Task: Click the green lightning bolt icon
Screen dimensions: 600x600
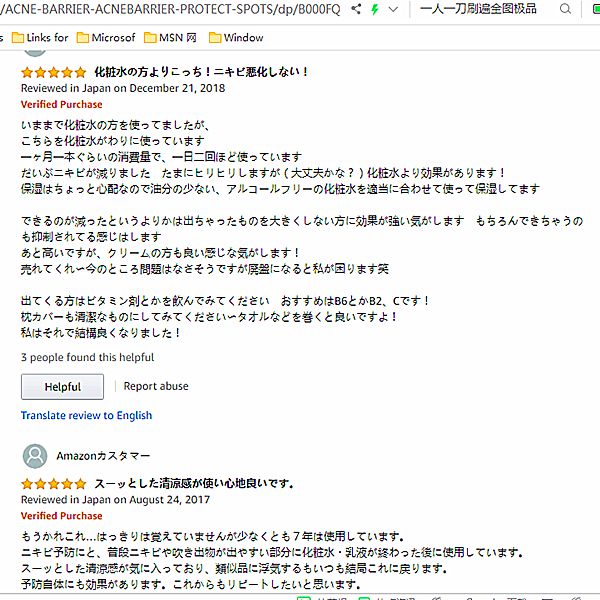Action: tap(373, 9)
